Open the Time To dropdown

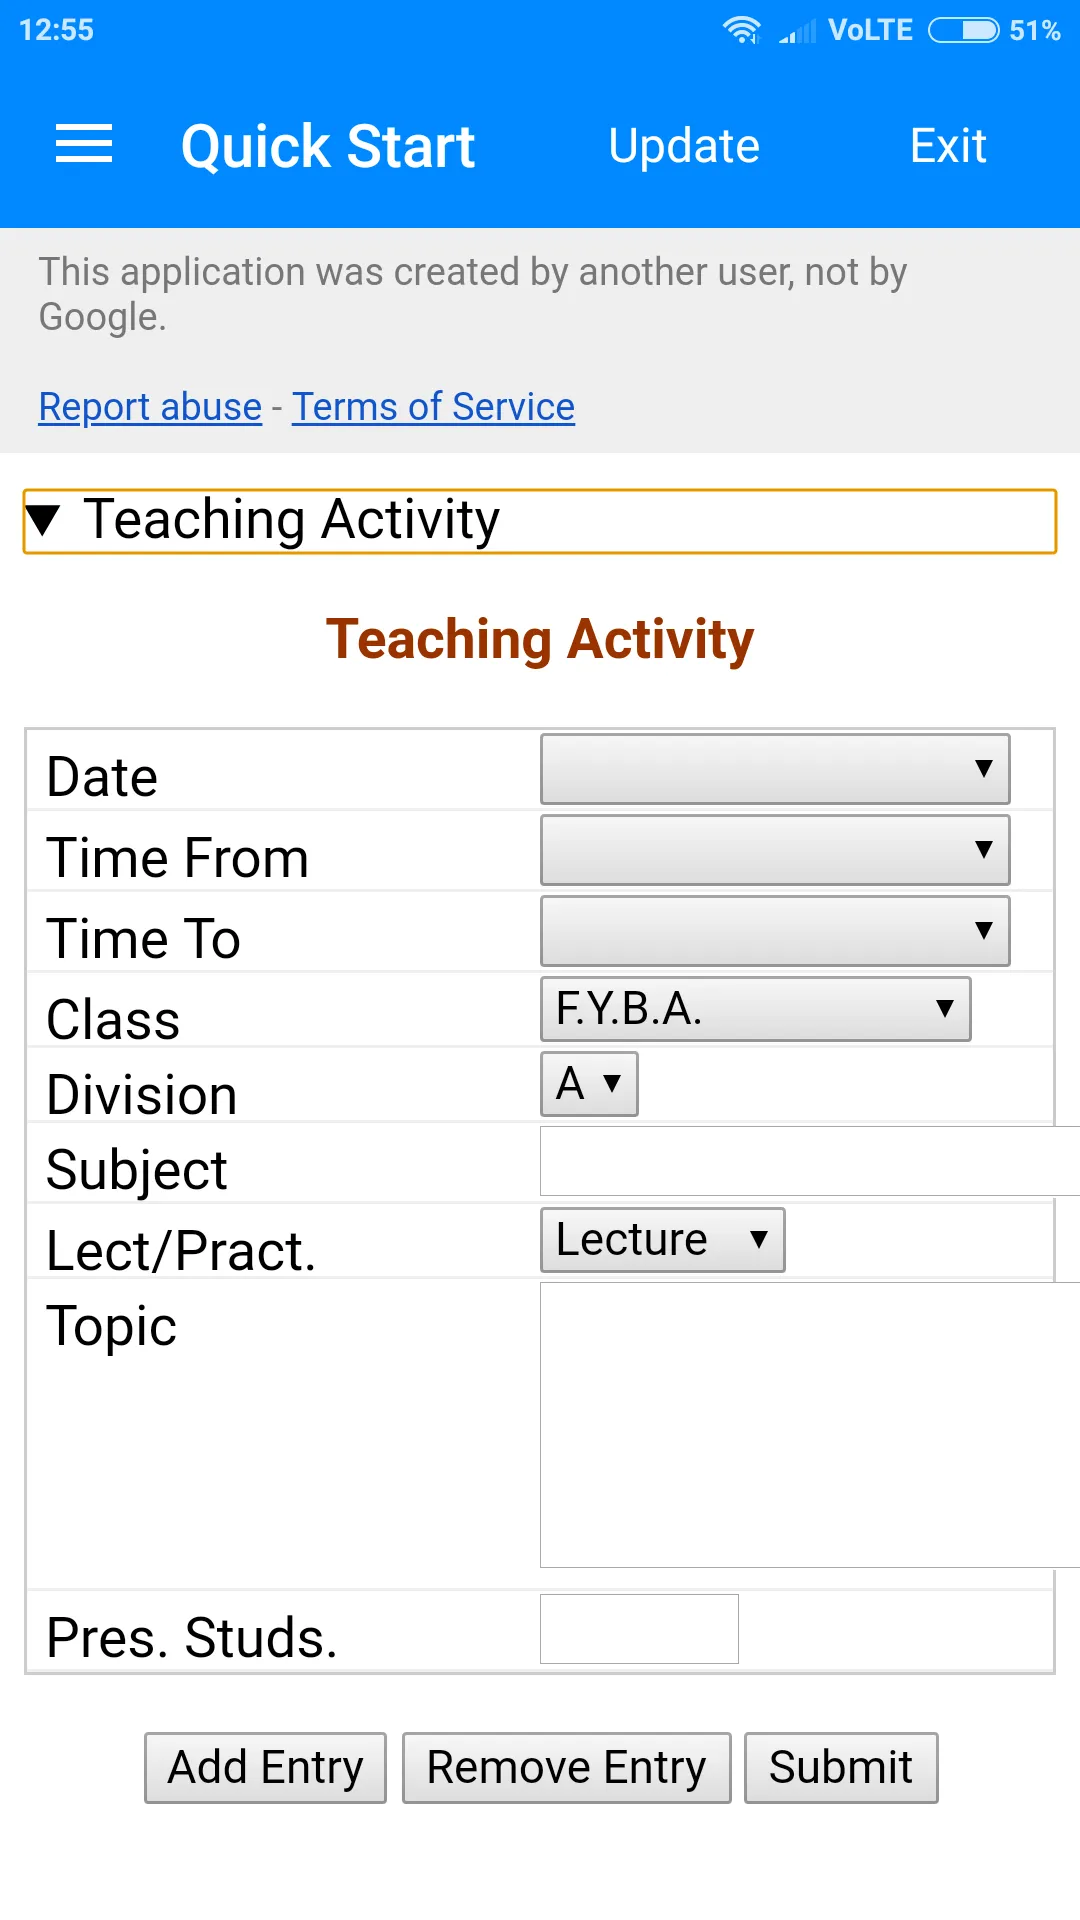point(775,931)
